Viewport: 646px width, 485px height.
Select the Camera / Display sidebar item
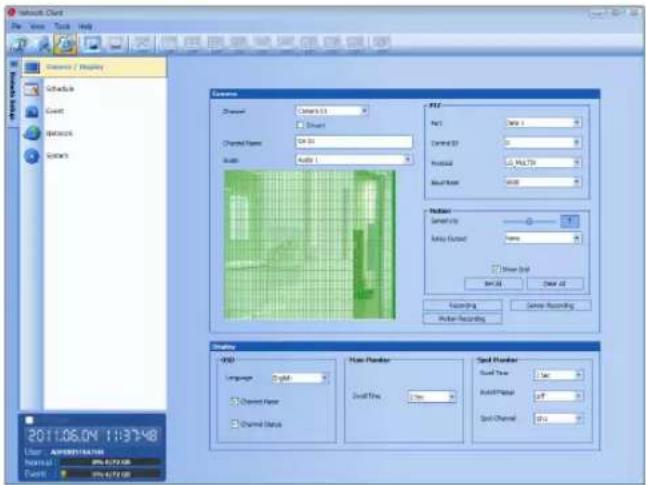click(94, 67)
